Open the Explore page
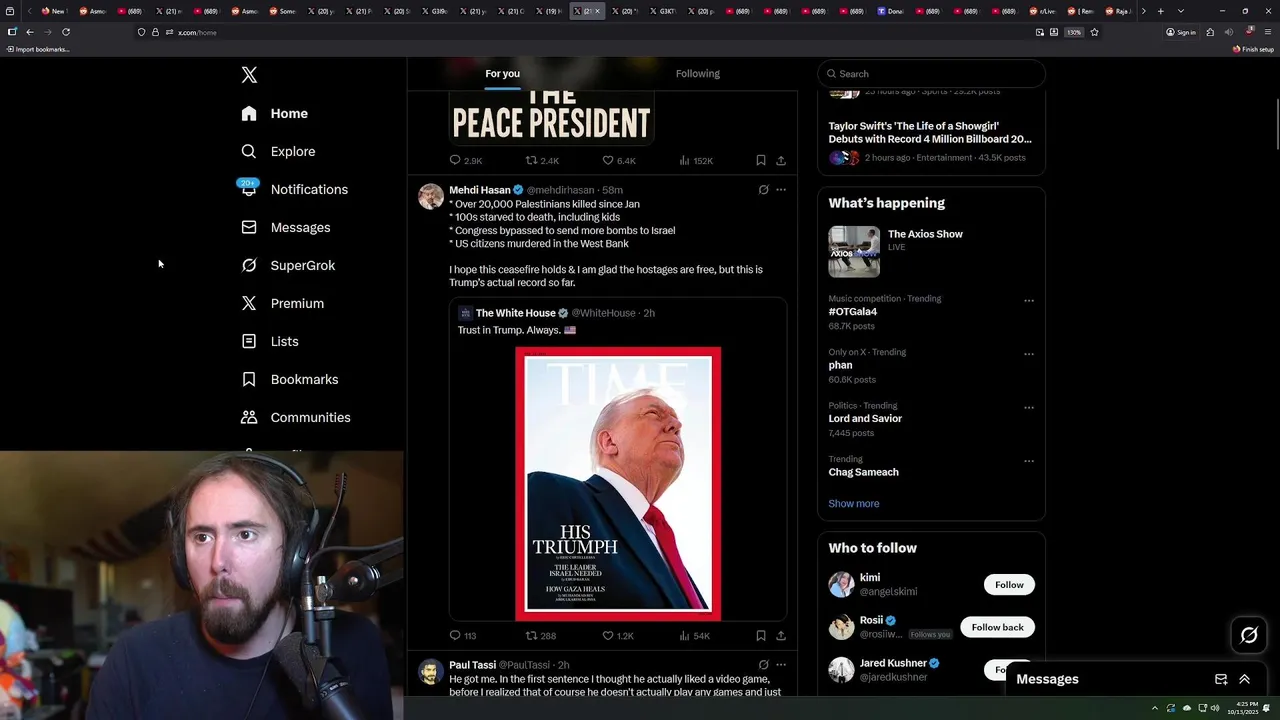Viewport: 1280px width, 720px height. pos(278,152)
